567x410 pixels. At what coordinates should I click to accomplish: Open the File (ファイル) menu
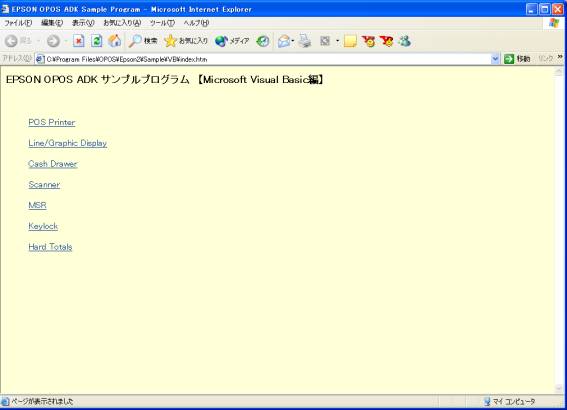(18, 23)
